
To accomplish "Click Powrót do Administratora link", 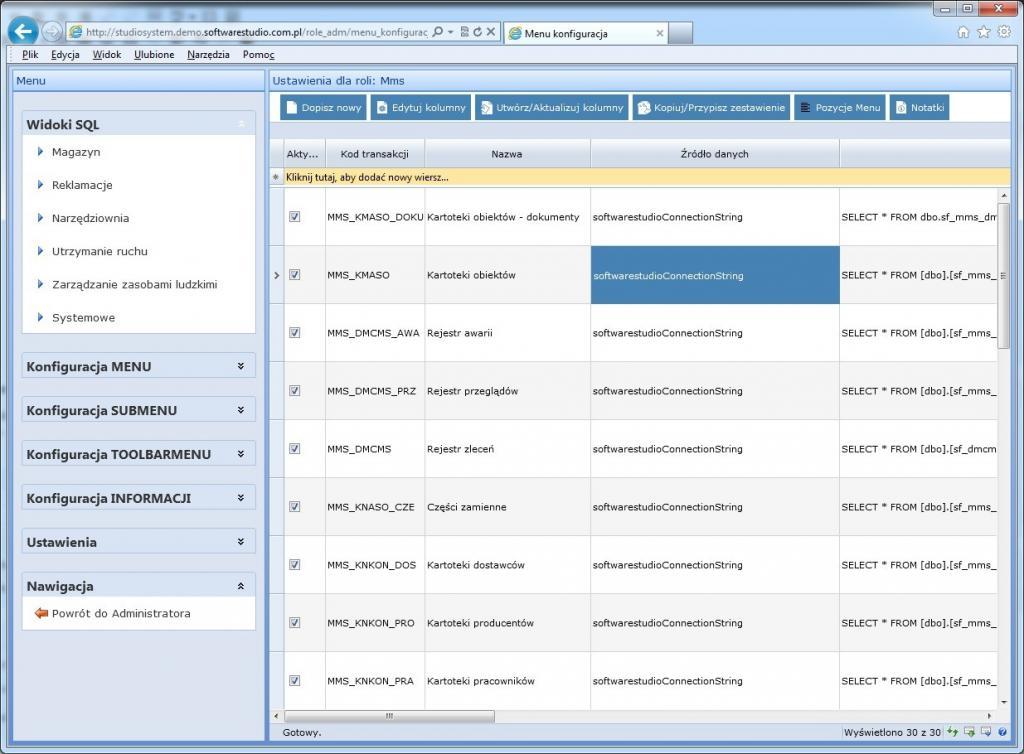I will 120,613.
